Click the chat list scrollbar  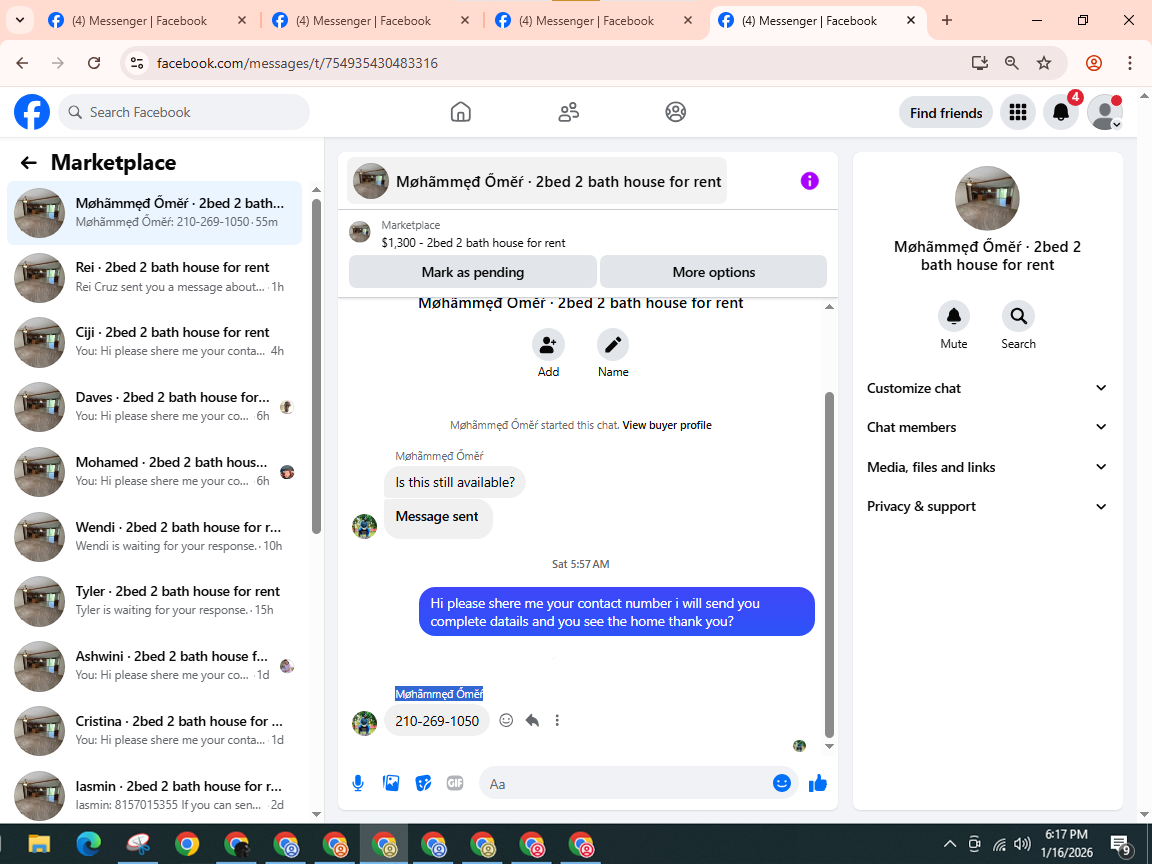[317, 365]
